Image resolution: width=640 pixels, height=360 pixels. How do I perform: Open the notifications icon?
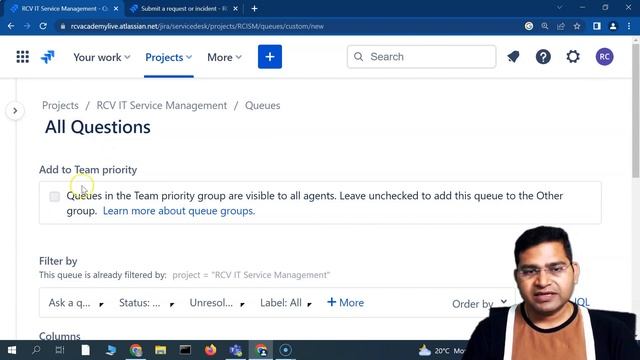click(513, 57)
